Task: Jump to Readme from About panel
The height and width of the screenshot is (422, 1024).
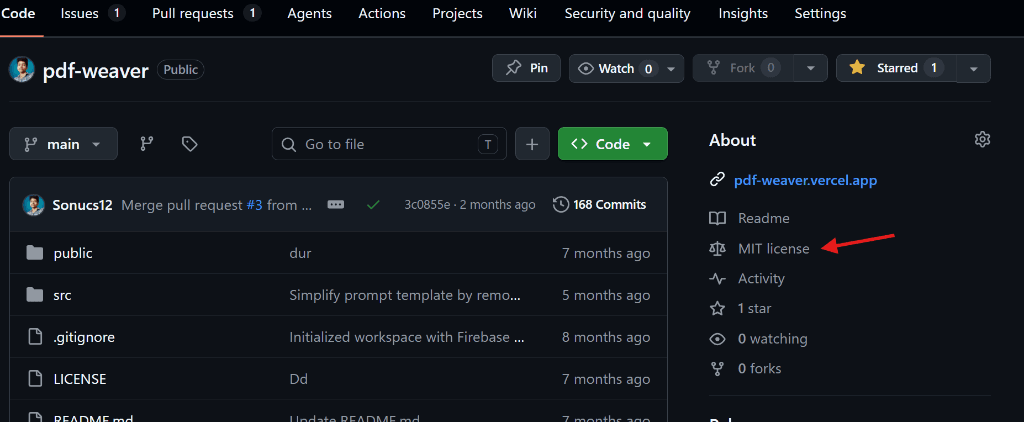Action: (x=763, y=218)
